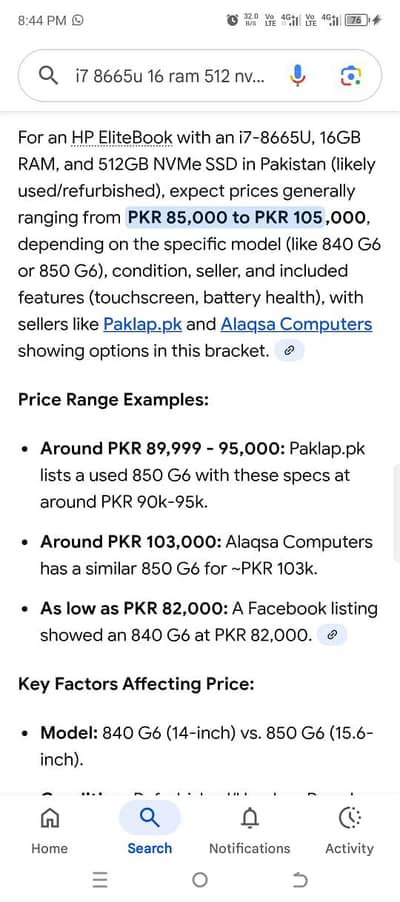
Task: Open Notifications bell icon
Action: (250, 817)
